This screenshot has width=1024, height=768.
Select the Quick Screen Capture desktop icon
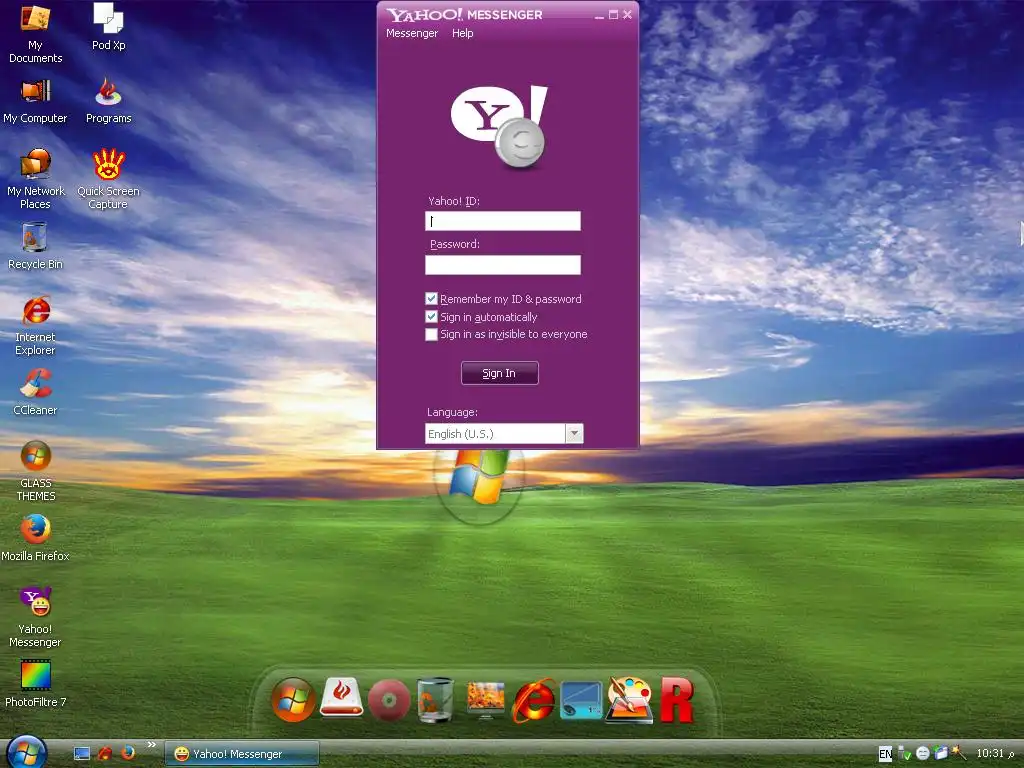click(108, 179)
